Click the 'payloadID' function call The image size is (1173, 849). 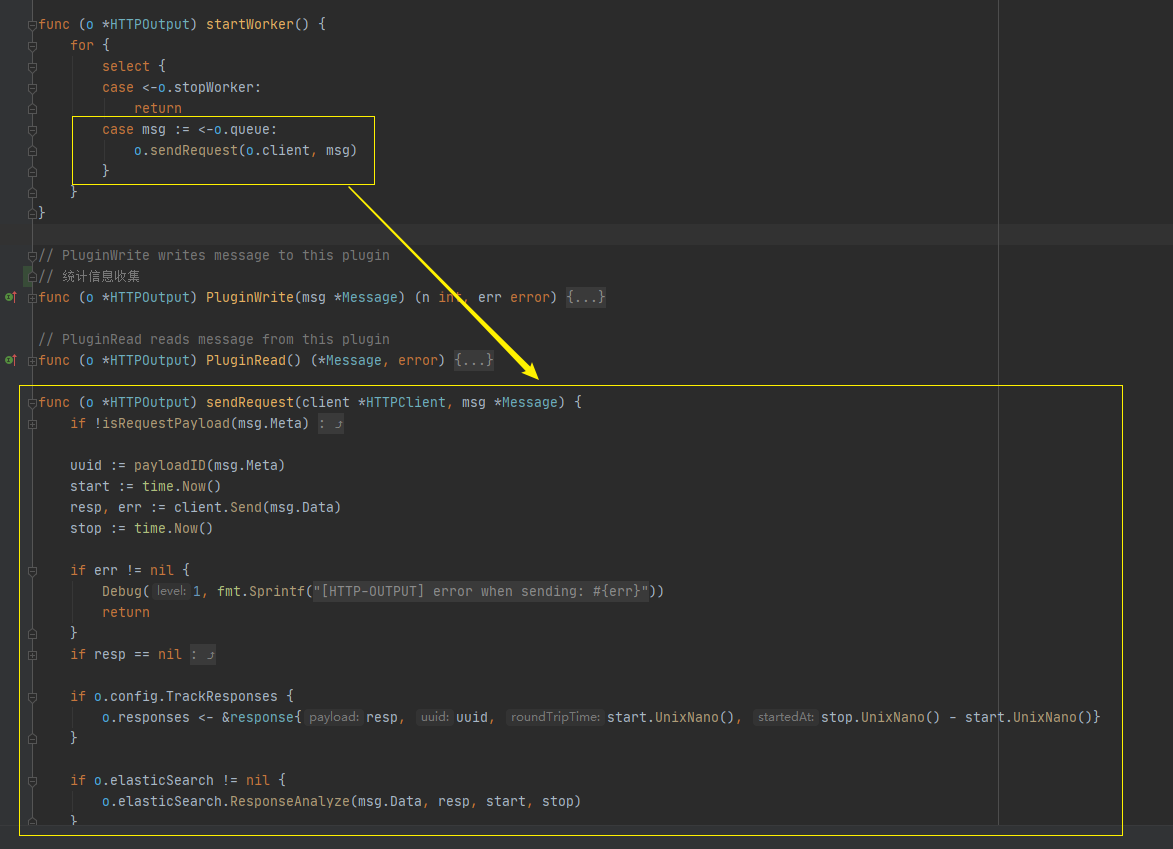(x=170, y=465)
